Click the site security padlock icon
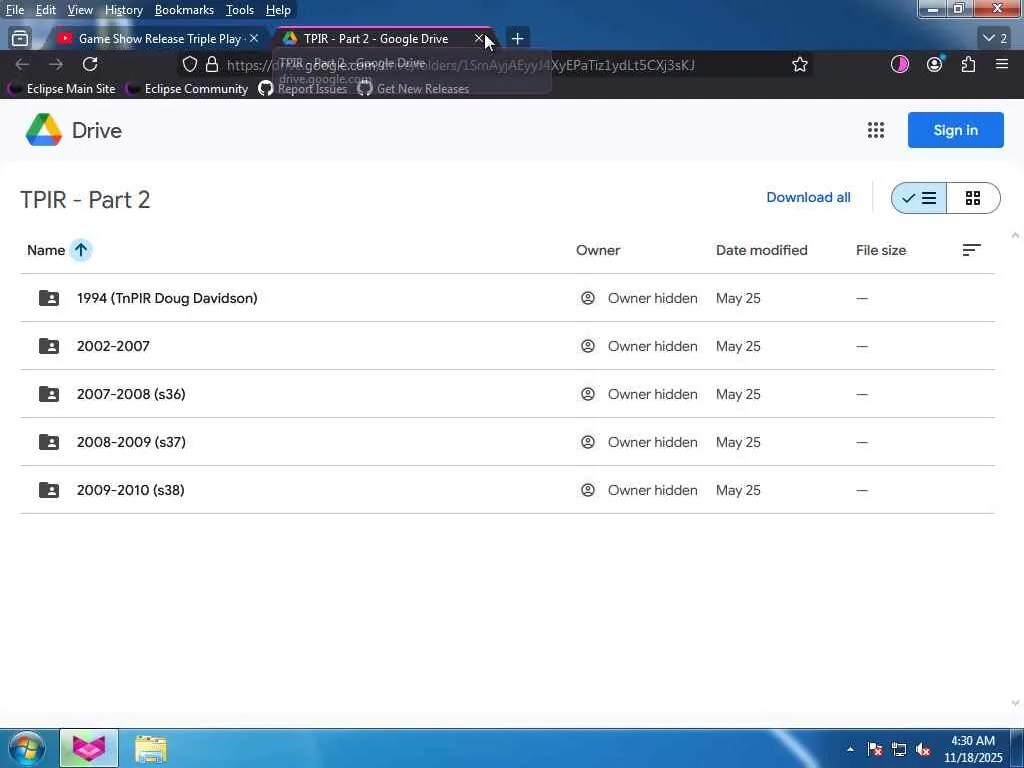Image resolution: width=1024 pixels, height=768 pixels. 212,65
